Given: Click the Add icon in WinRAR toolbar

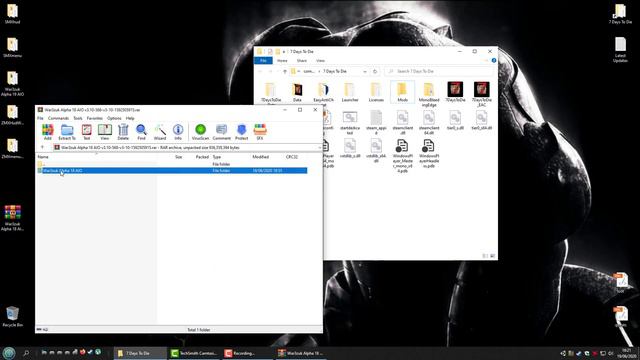Looking at the screenshot, I should coord(47,132).
